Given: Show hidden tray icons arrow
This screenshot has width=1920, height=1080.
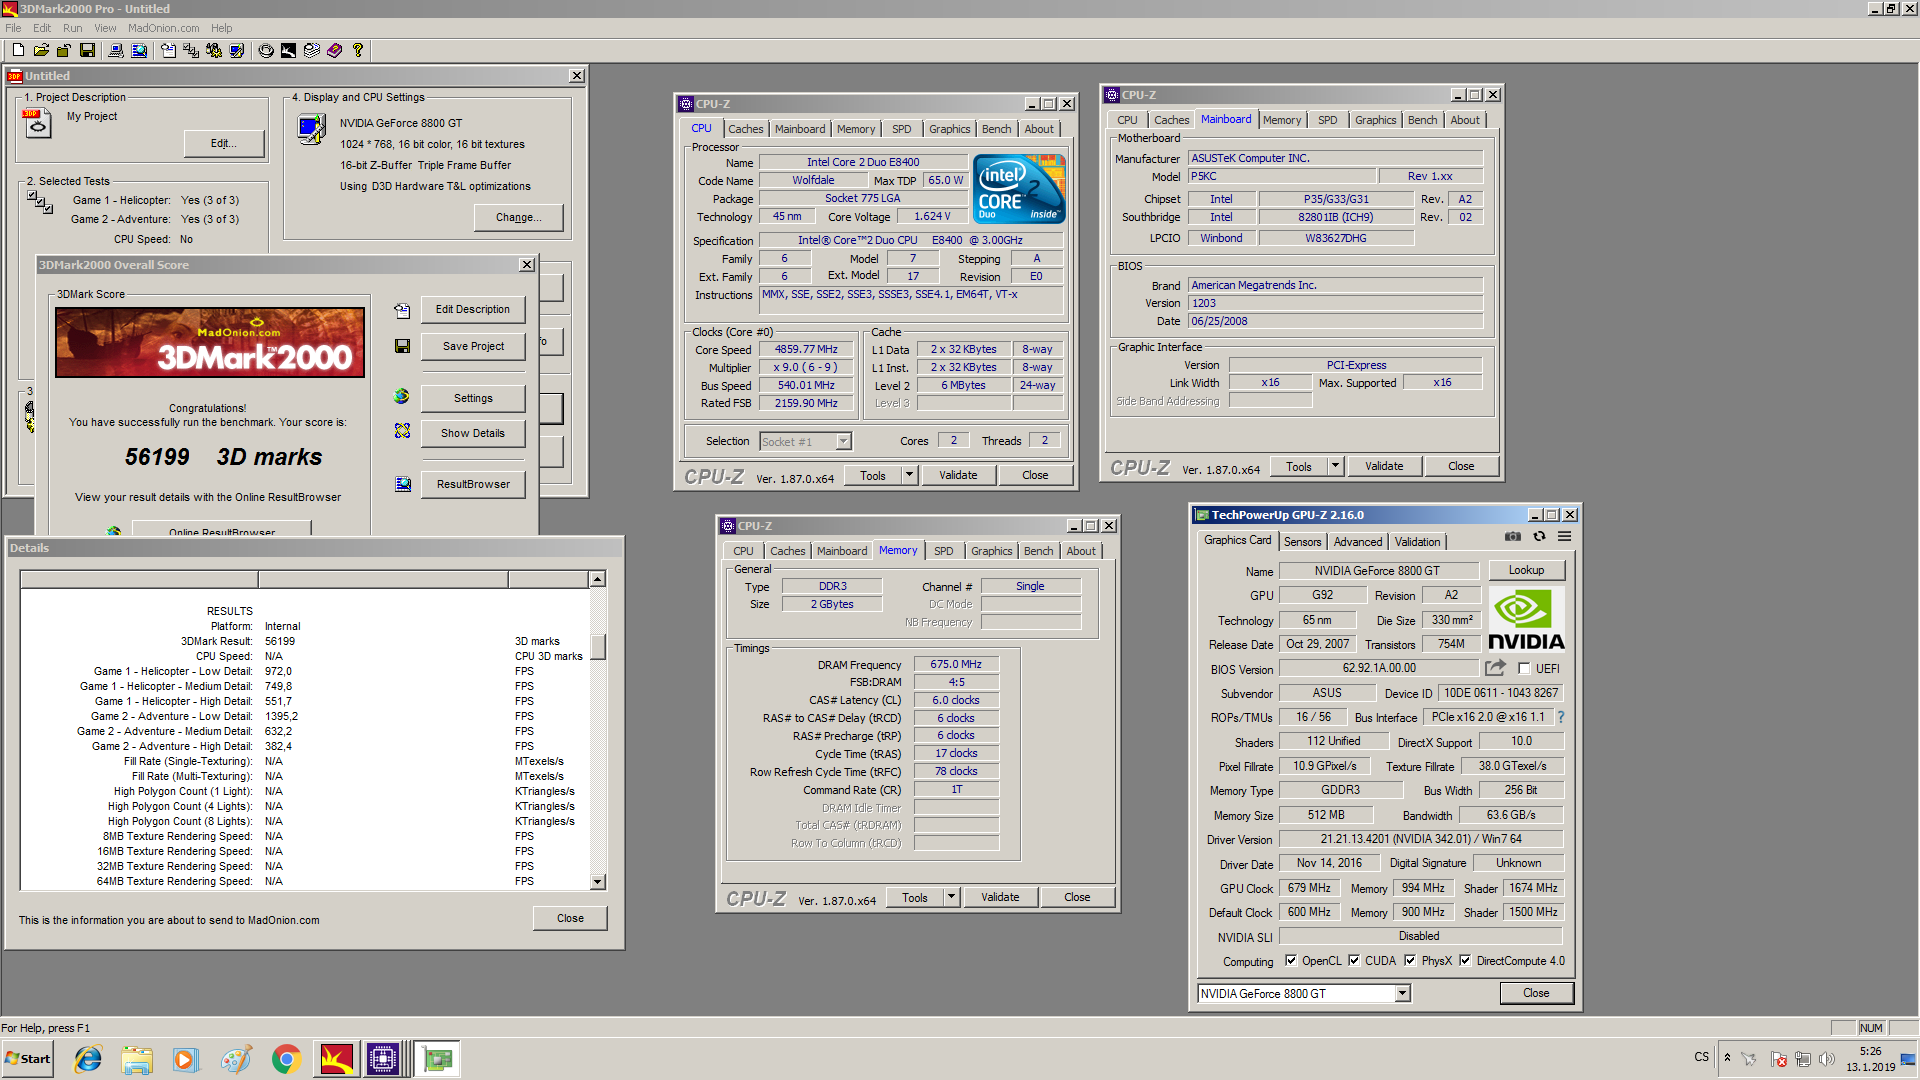Looking at the screenshot, I should coord(1727,1057).
